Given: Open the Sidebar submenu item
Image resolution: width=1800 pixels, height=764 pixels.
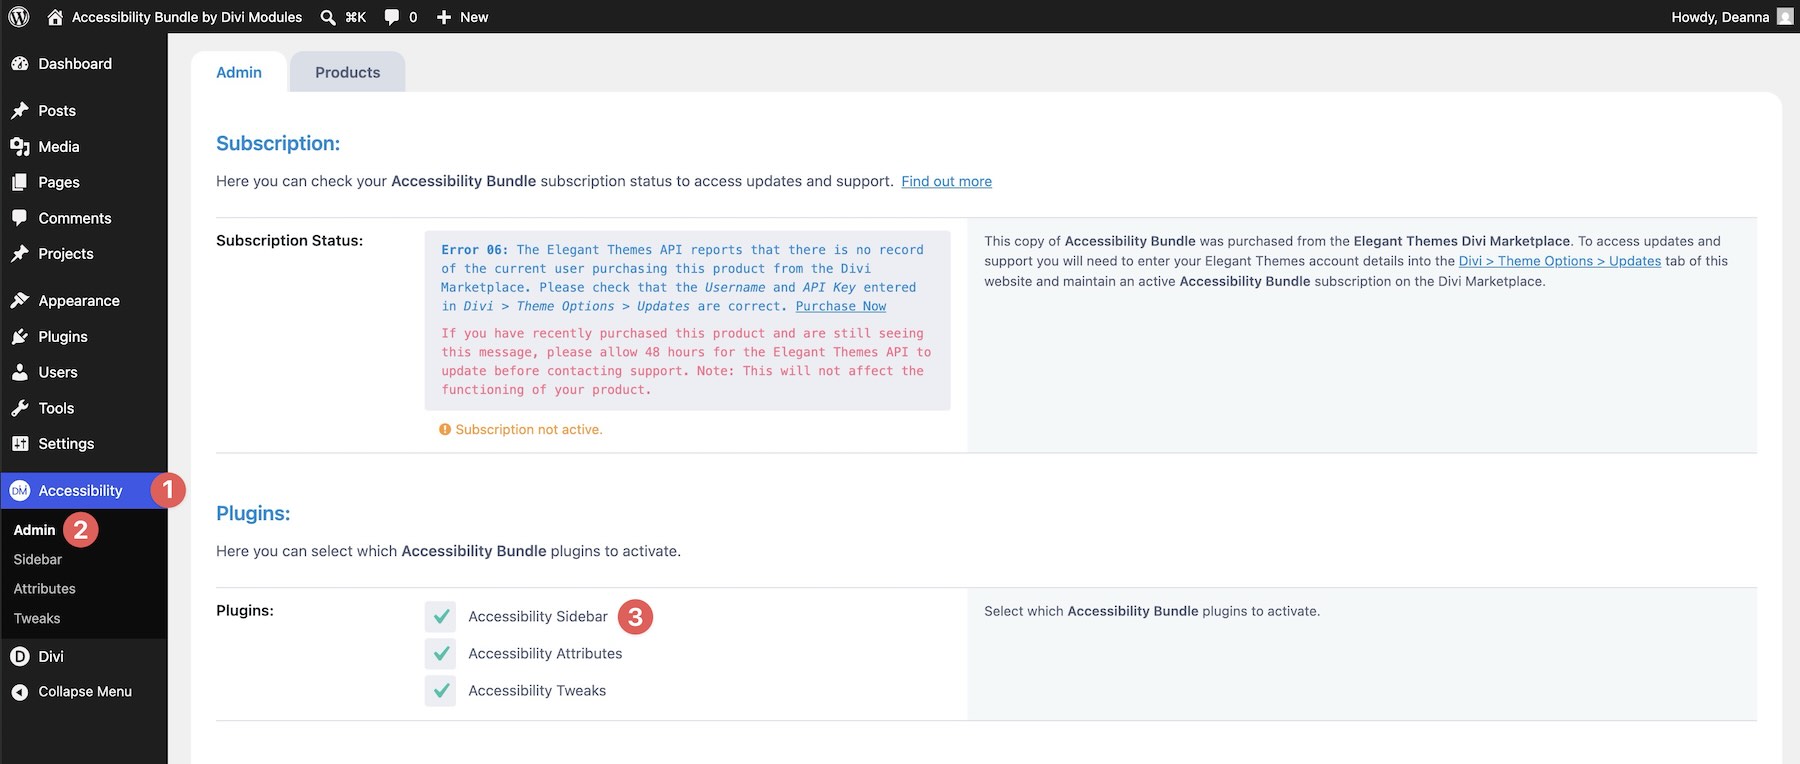Looking at the screenshot, I should [x=38, y=560].
